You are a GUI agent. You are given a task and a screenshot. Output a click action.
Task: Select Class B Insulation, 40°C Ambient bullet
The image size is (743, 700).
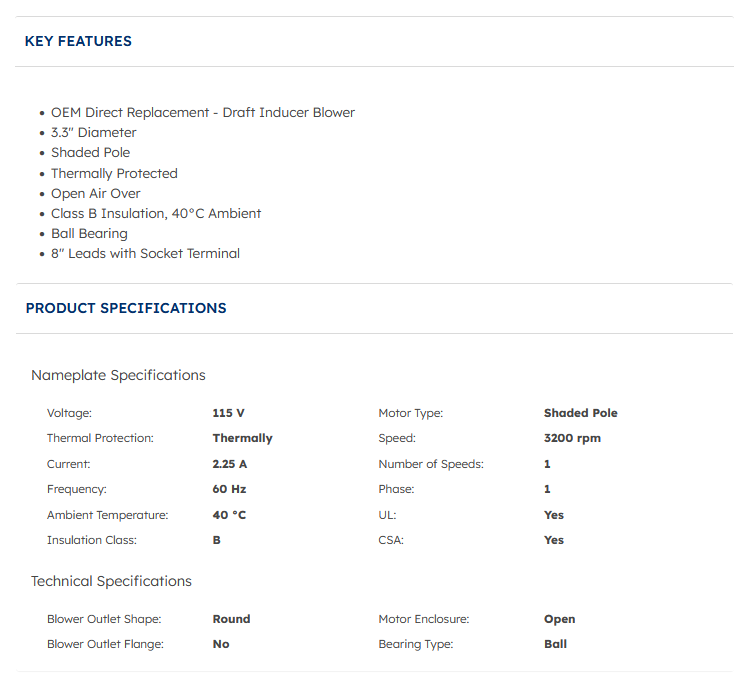pyautogui.click(x=156, y=213)
